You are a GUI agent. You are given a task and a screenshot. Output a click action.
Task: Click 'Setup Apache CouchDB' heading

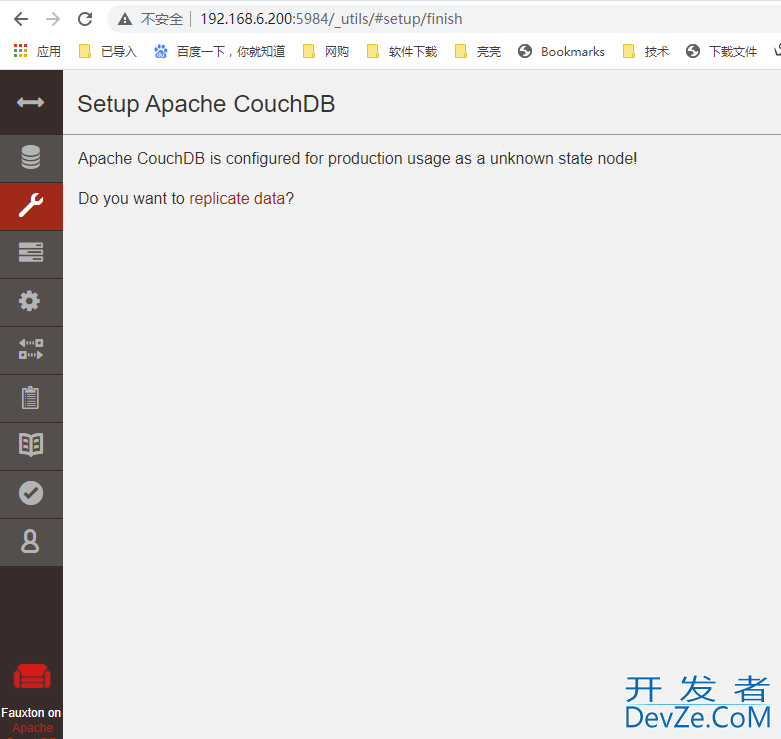(x=206, y=104)
